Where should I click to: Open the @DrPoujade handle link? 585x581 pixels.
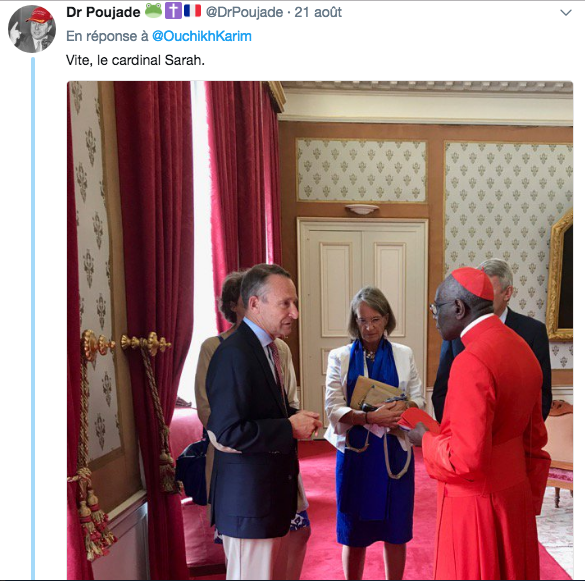(x=244, y=12)
